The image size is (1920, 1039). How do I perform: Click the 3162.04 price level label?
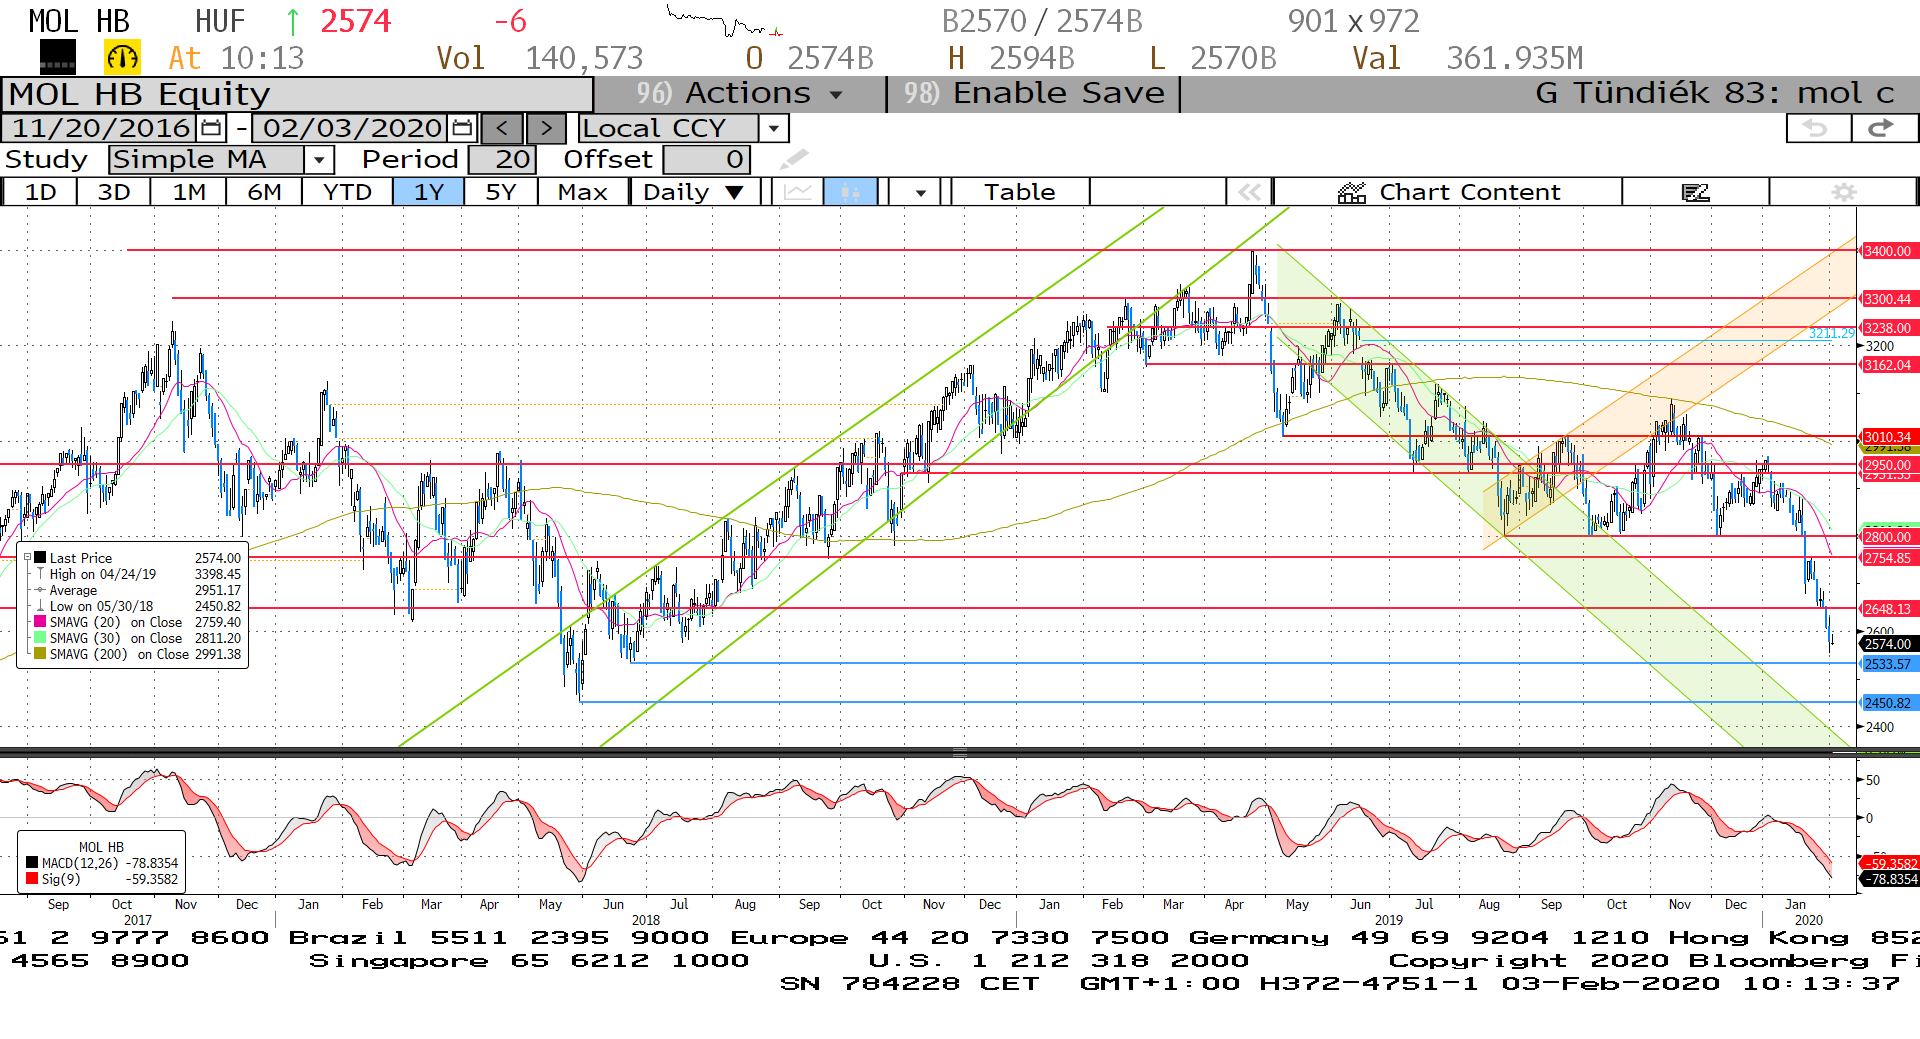[x=1888, y=365]
